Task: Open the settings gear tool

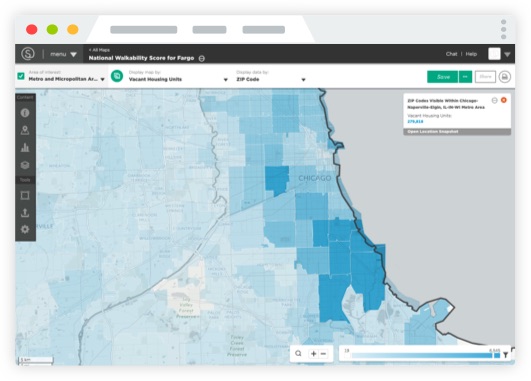Action: click(25, 229)
